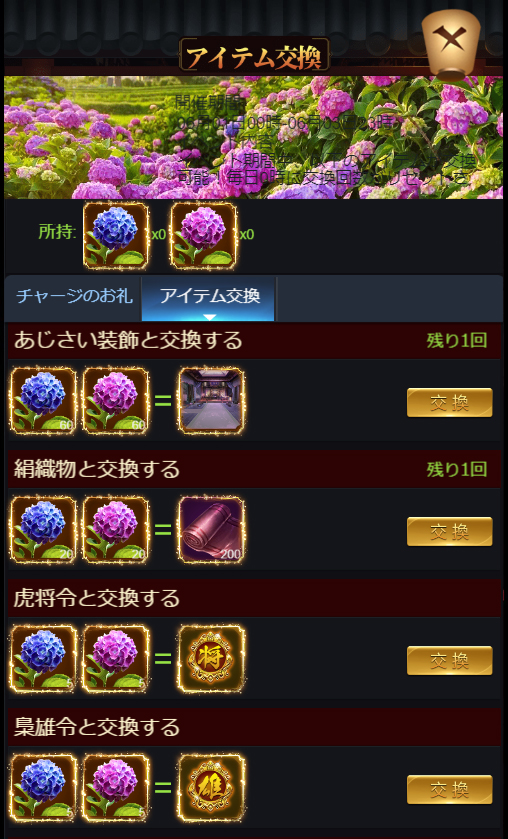Tap 交換 for silk fabric
The height and width of the screenshot is (839, 508).
pyautogui.click(x=450, y=531)
